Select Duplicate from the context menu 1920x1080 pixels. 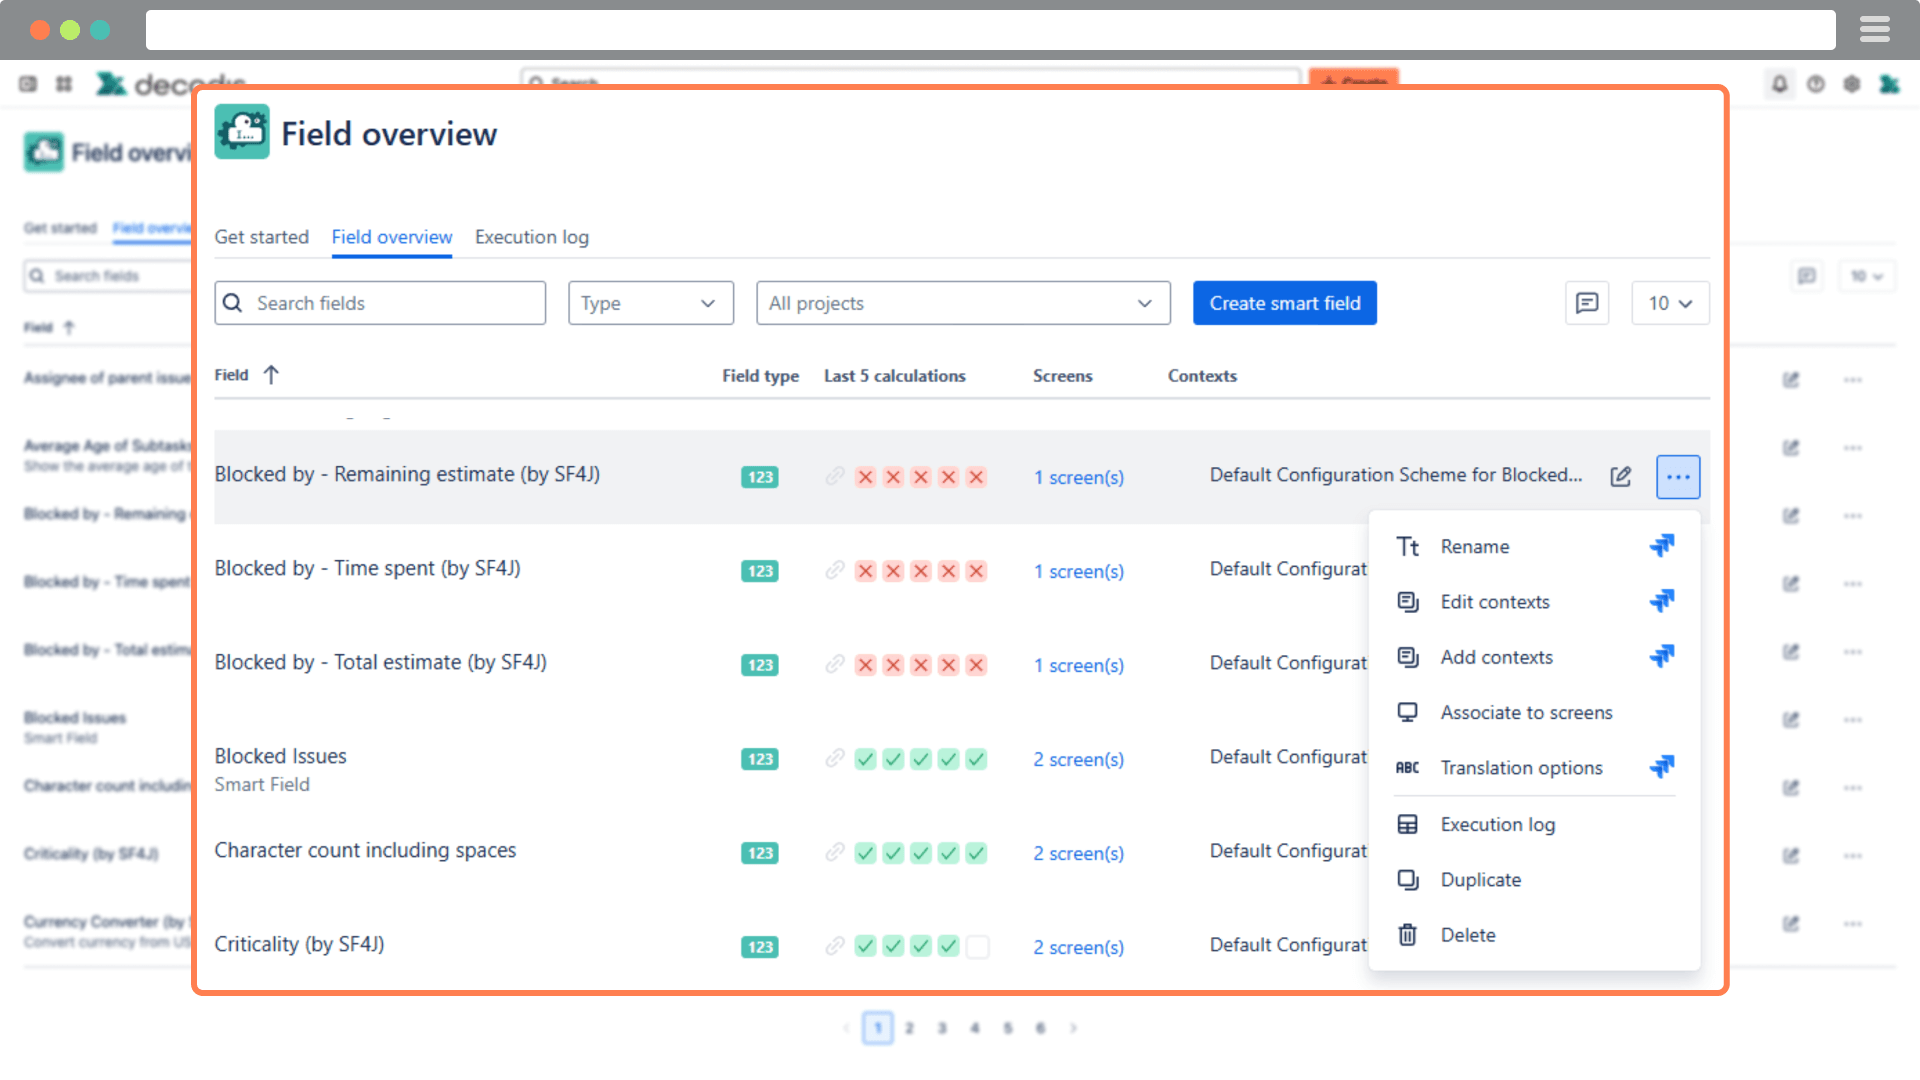coord(1480,880)
